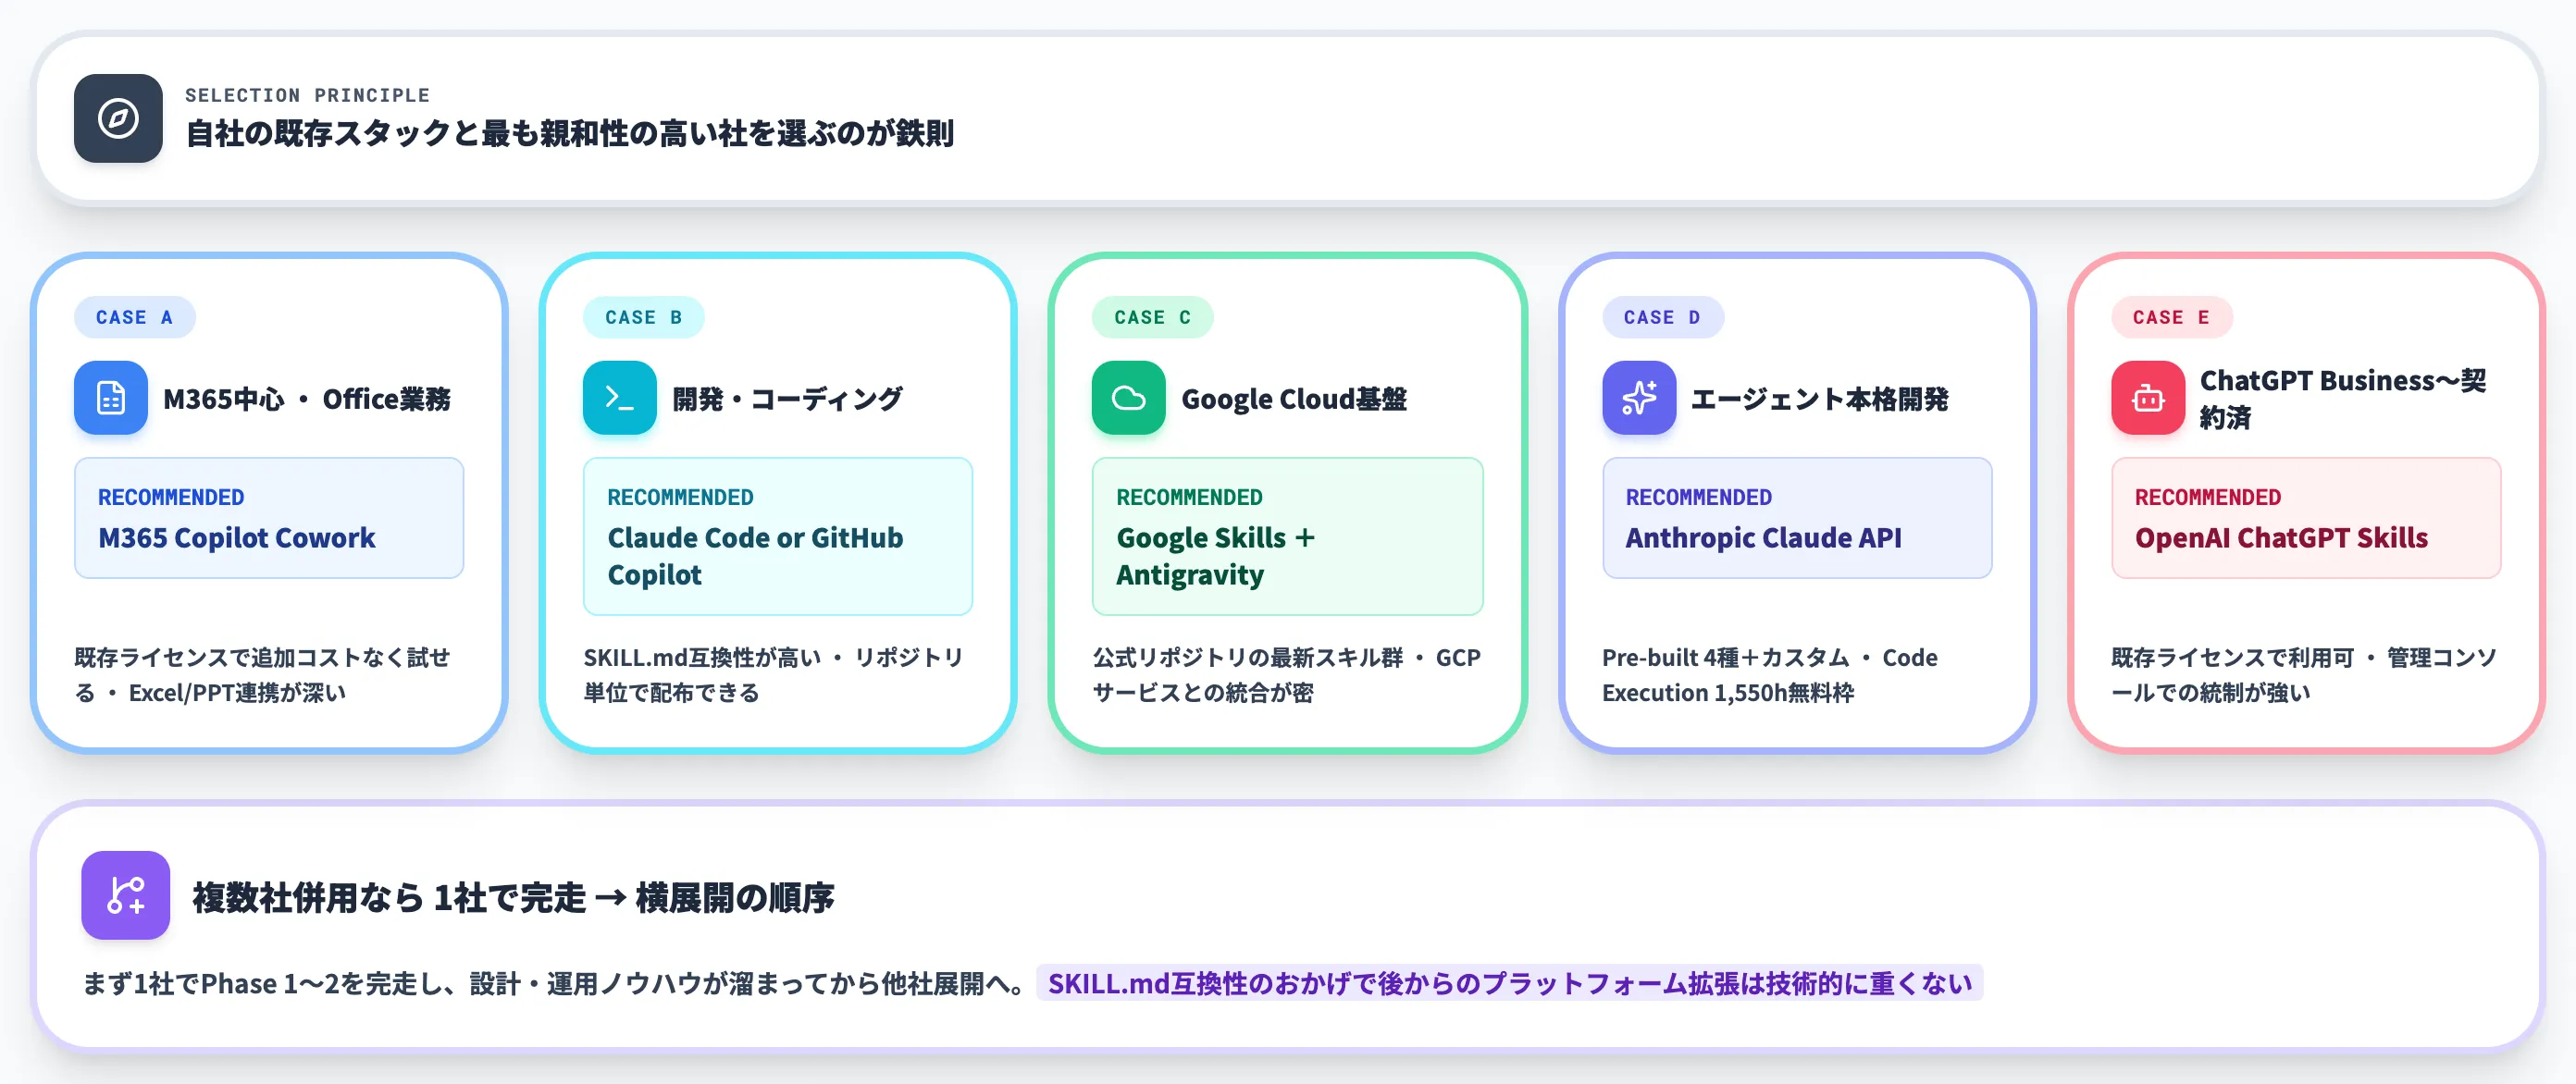Click the purple git-branch icon for 複数社併用なら
The image size is (2576, 1084).
point(126,895)
